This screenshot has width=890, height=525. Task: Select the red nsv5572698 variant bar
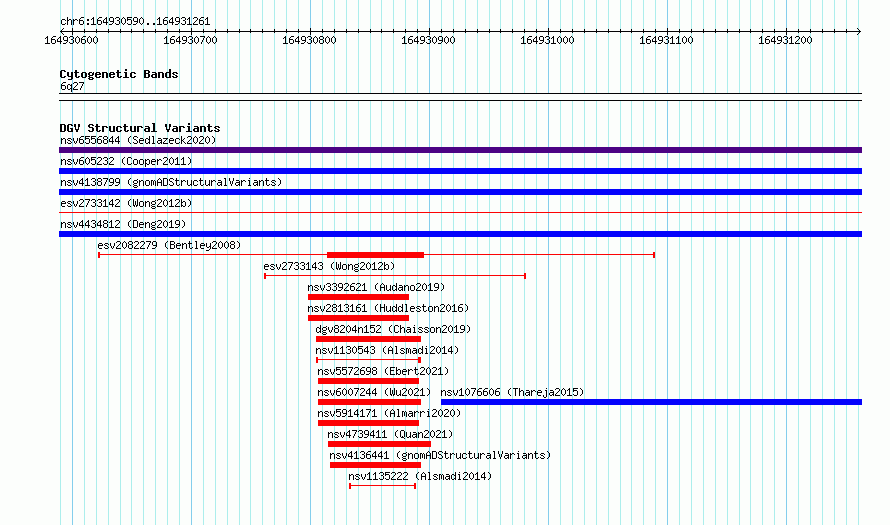tap(368, 381)
